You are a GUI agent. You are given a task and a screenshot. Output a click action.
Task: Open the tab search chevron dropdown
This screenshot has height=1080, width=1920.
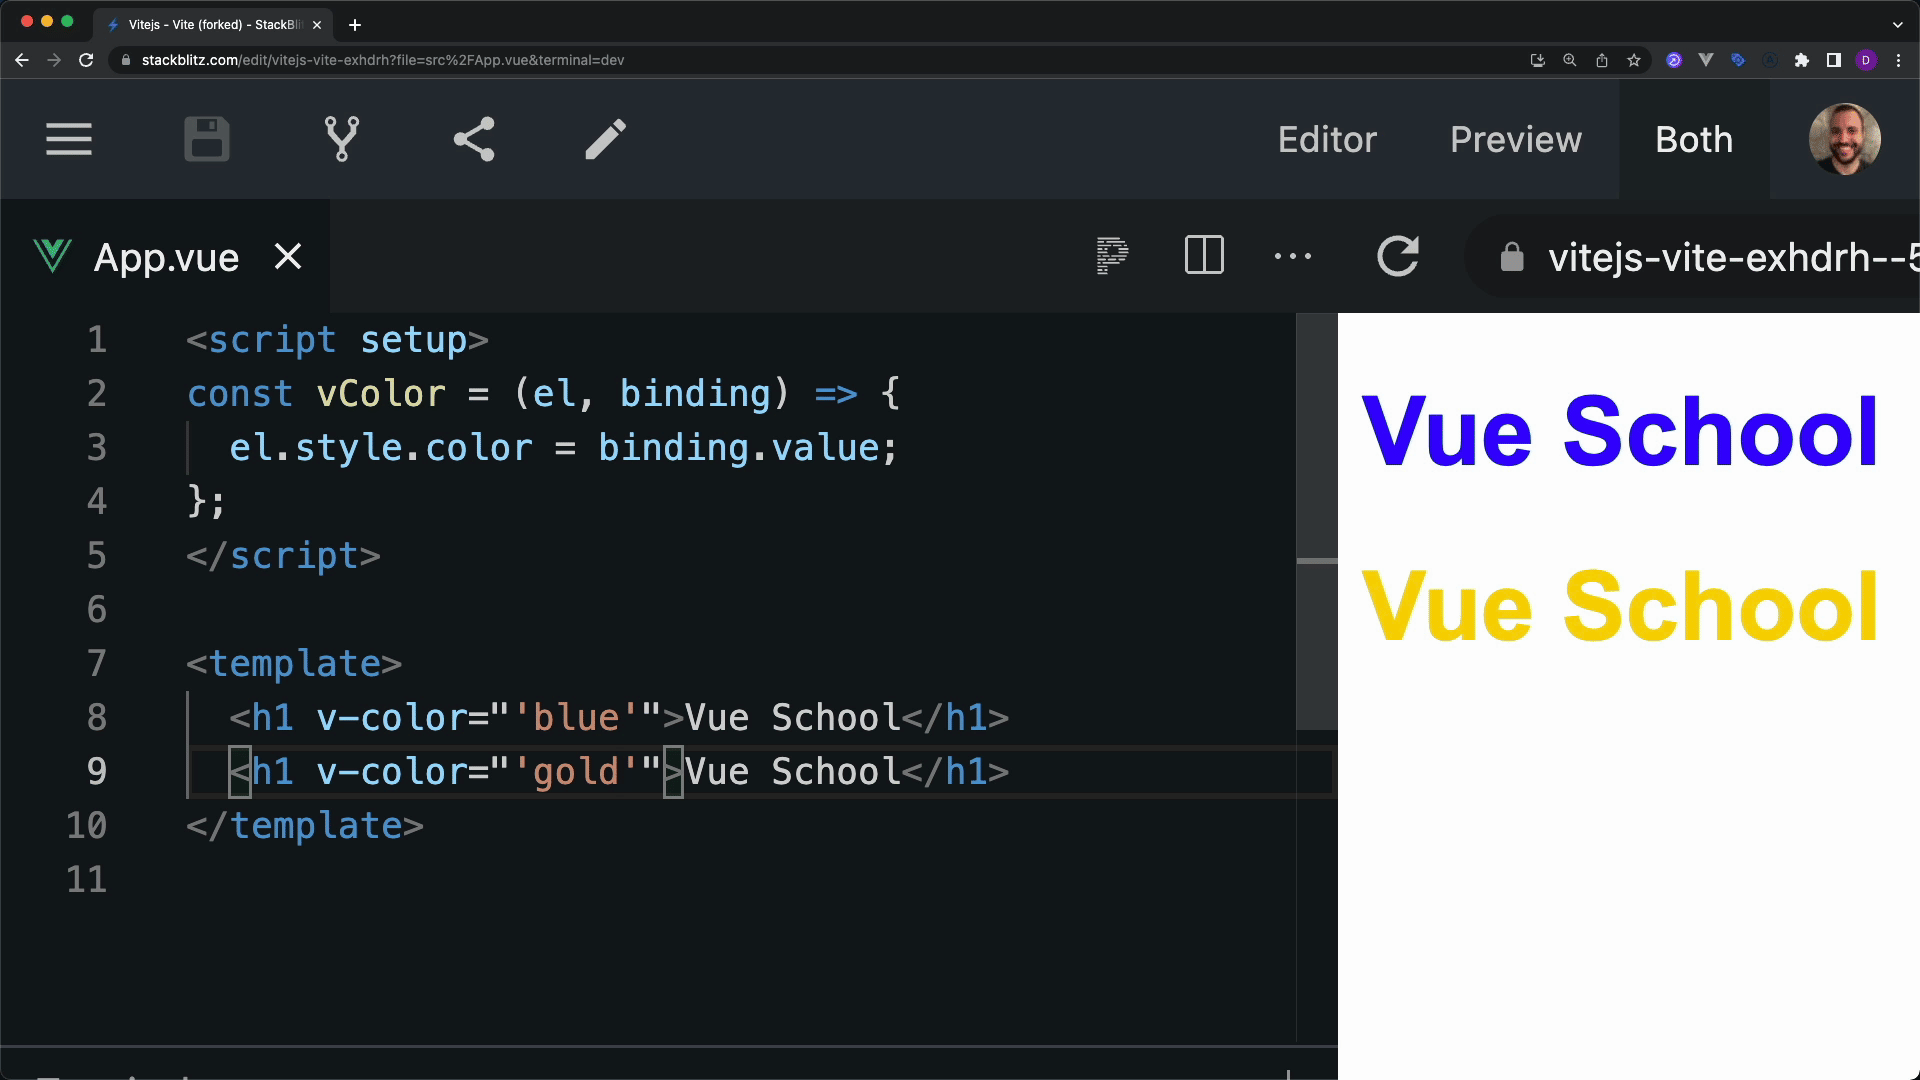[1897, 24]
